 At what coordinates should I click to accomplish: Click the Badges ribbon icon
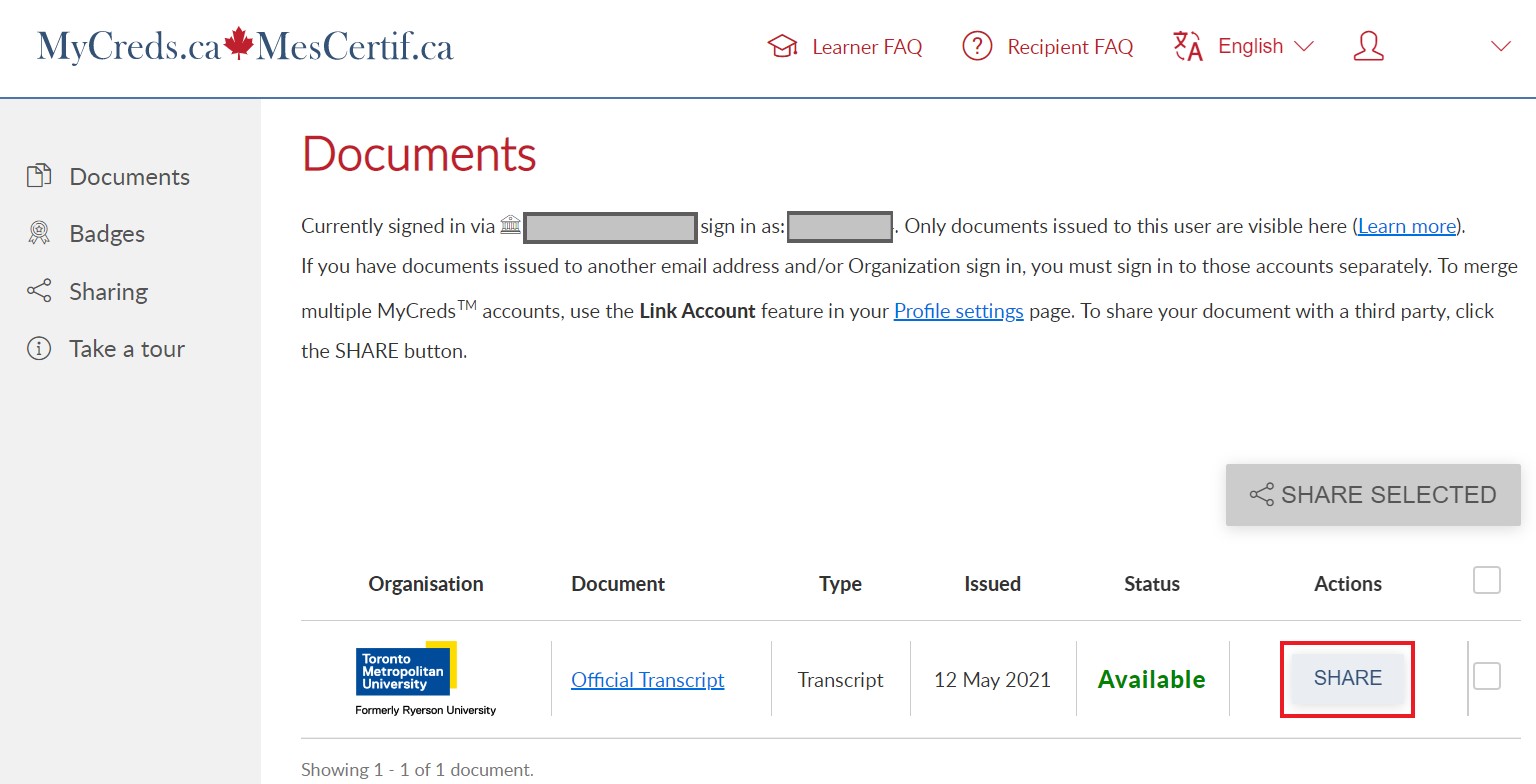pyautogui.click(x=38, y=234)
